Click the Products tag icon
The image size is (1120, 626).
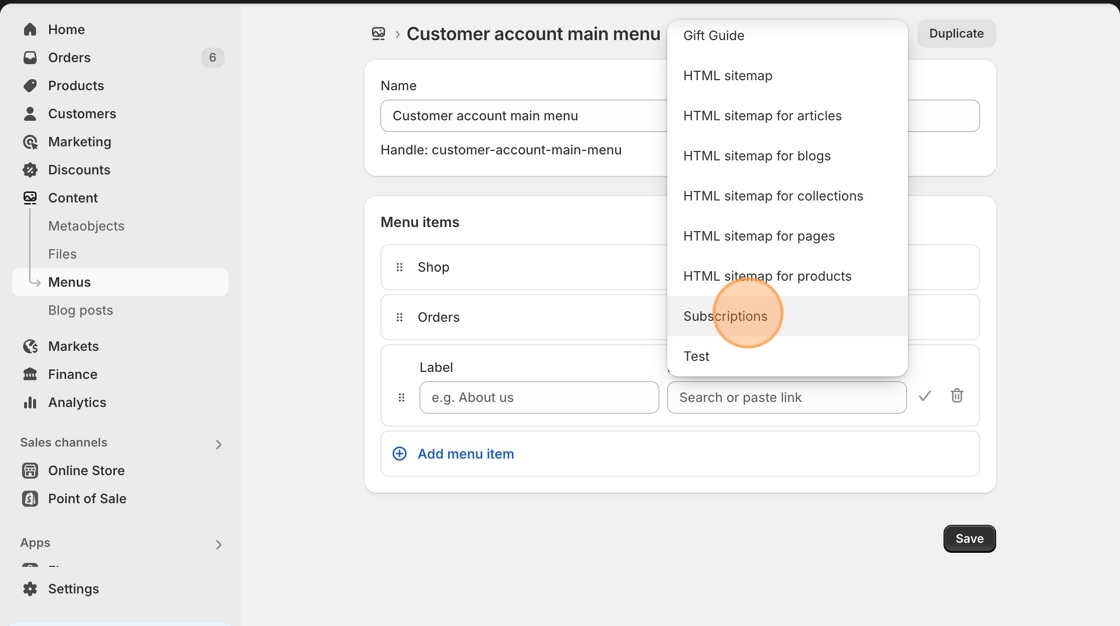coord(30,86)
